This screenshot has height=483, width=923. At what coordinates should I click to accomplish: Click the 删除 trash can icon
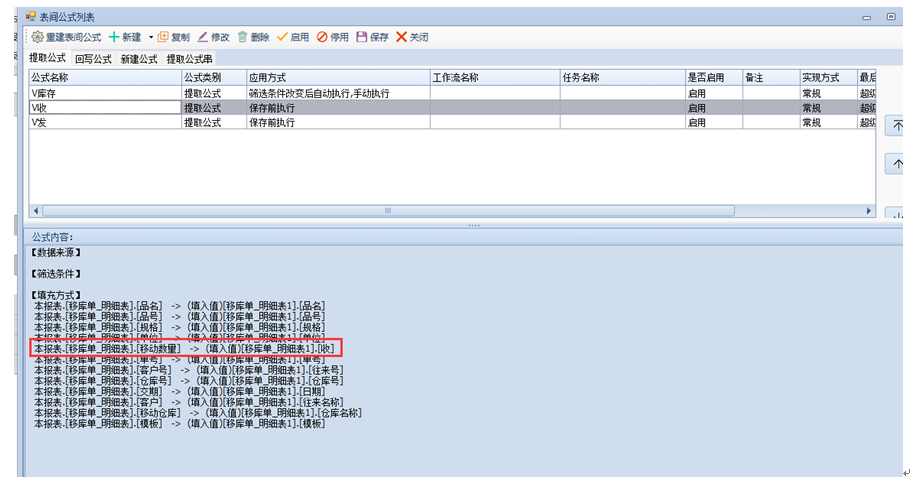point(242,37)
